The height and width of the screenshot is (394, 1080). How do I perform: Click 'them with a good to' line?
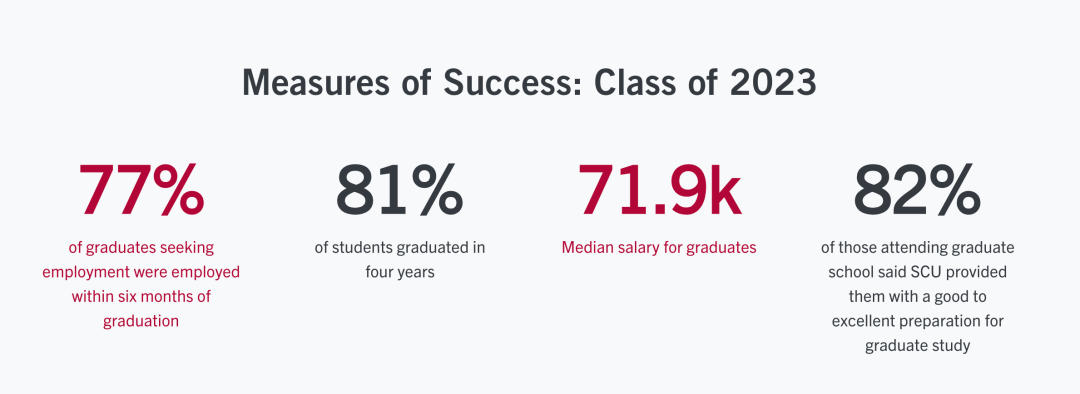tap(917, 297)
